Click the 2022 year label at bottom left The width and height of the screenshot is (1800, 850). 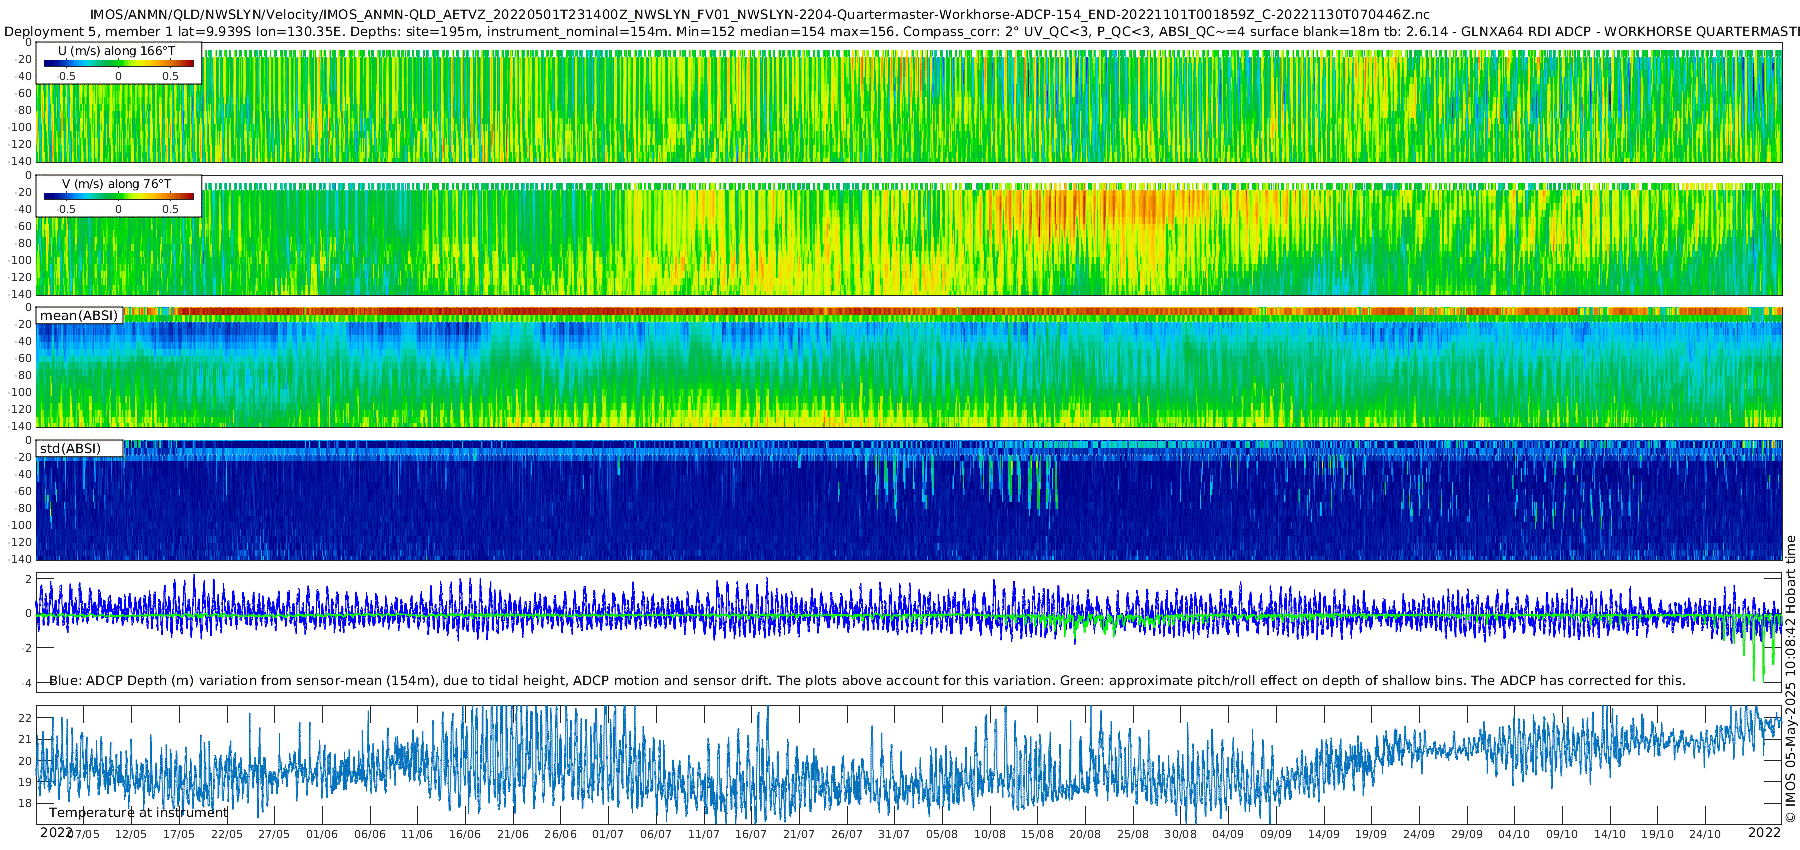click(x=56, y=832)
